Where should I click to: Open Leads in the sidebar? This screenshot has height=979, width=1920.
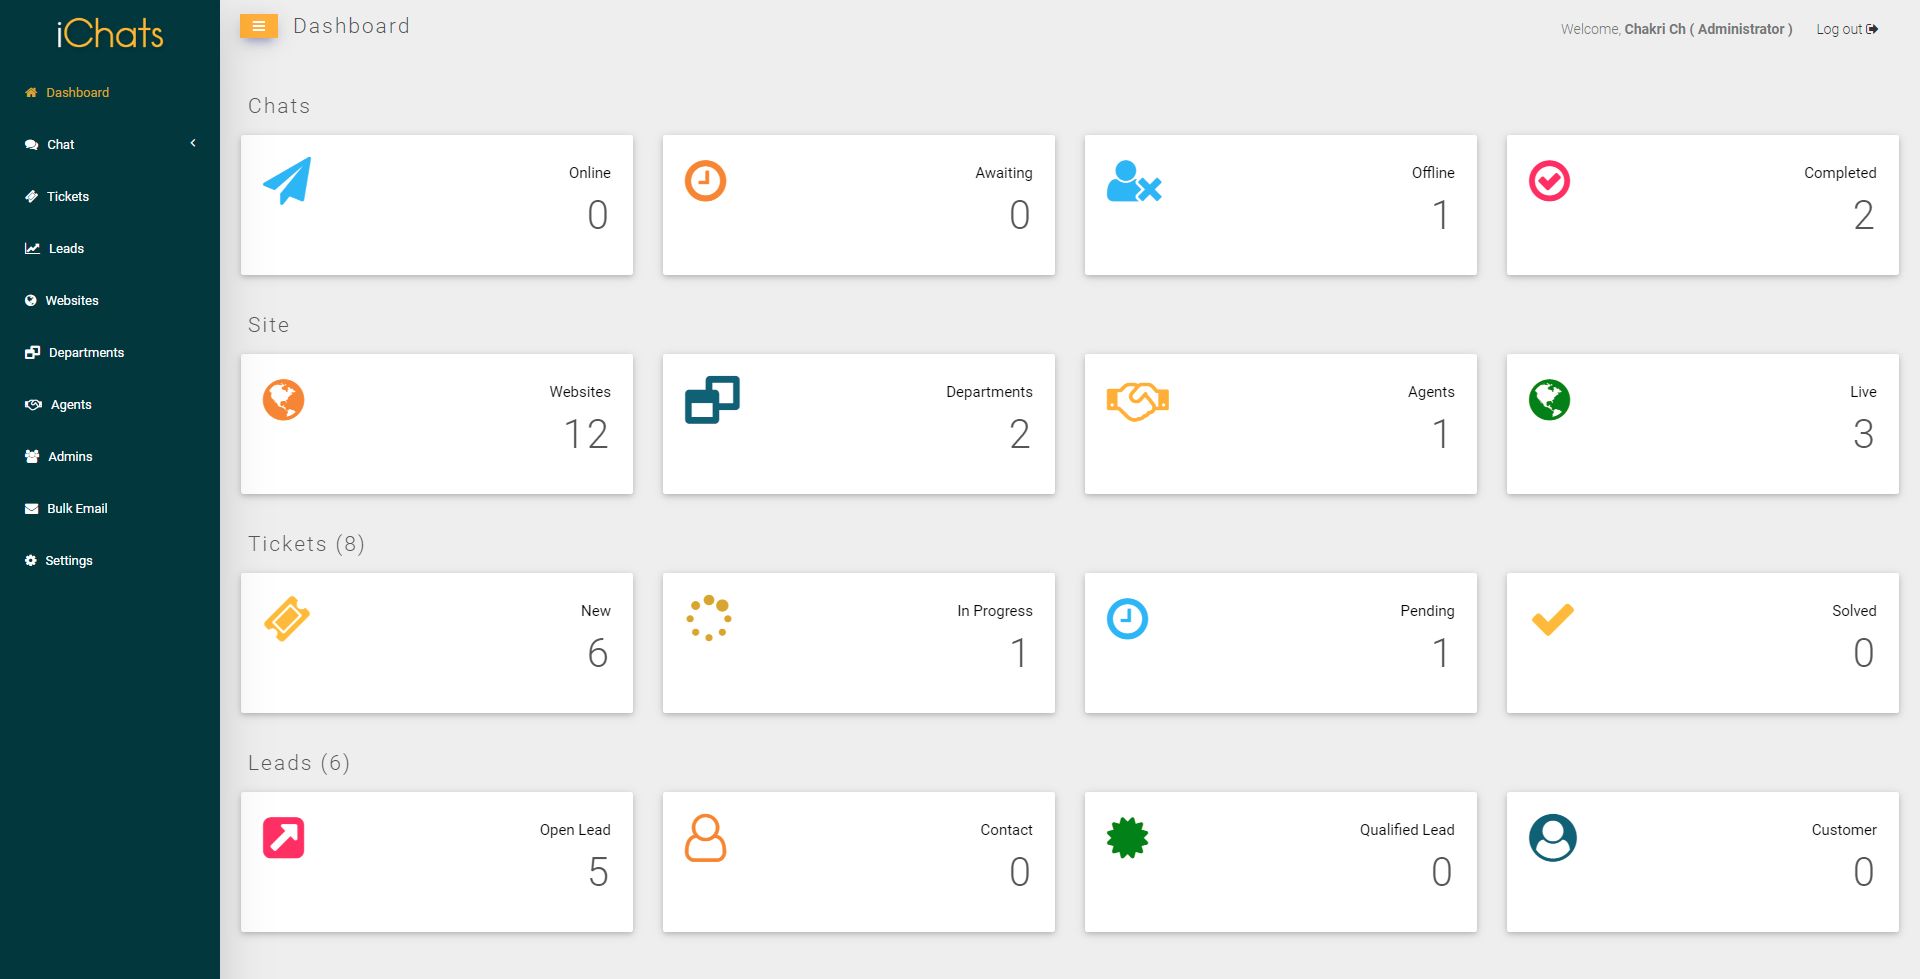[x=66, y=249]
